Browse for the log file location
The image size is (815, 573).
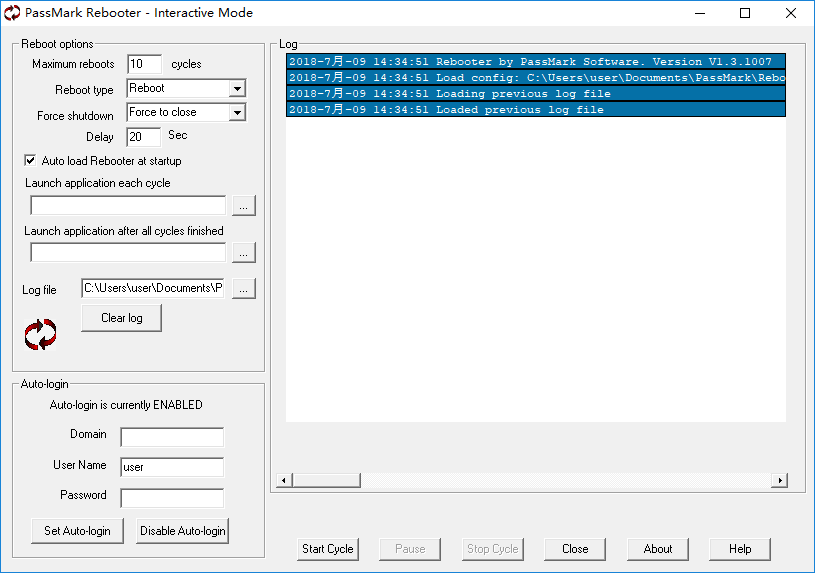(244, 289)
